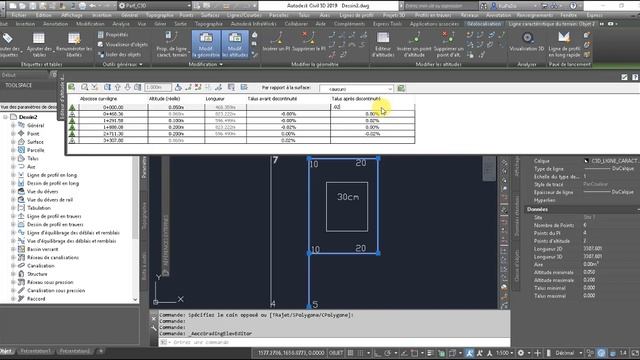
Task: Select the Talus tree item
Action: [33, 158]
